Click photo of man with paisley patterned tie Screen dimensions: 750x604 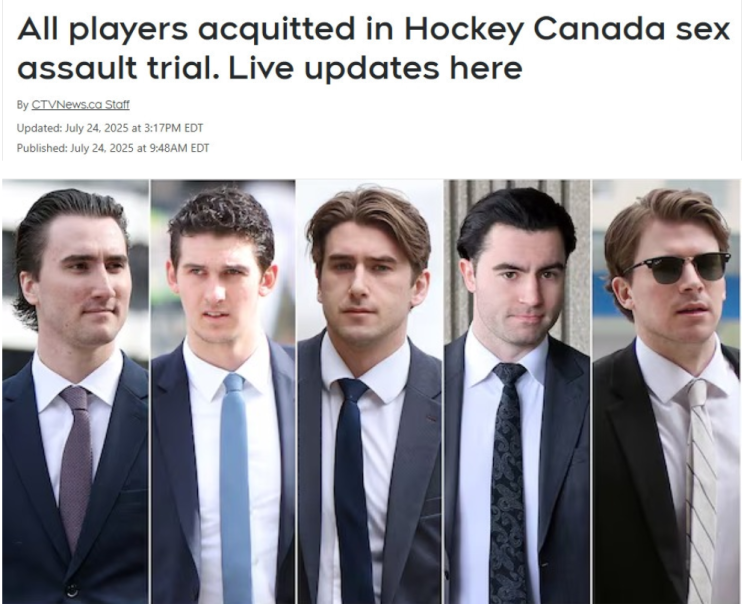click(x=517, y=391)
